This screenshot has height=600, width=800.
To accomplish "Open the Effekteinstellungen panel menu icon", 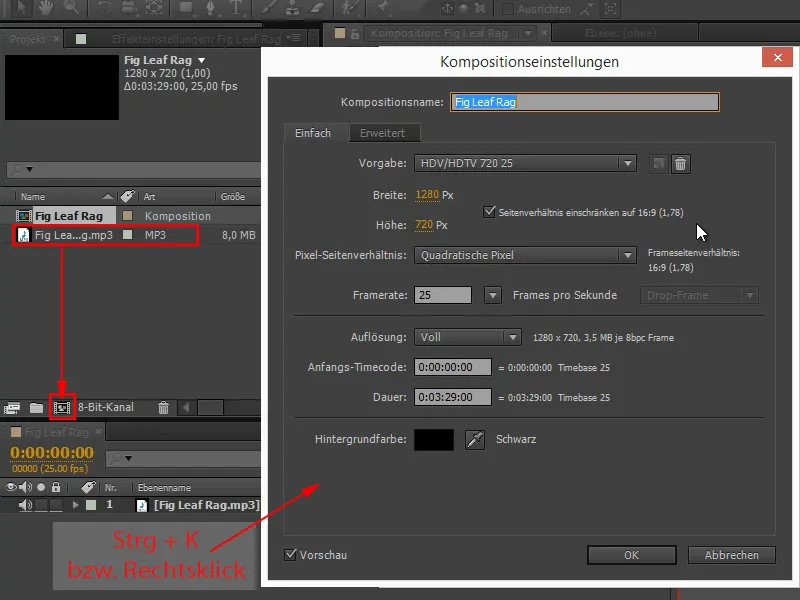I will [x=293, y=38].
